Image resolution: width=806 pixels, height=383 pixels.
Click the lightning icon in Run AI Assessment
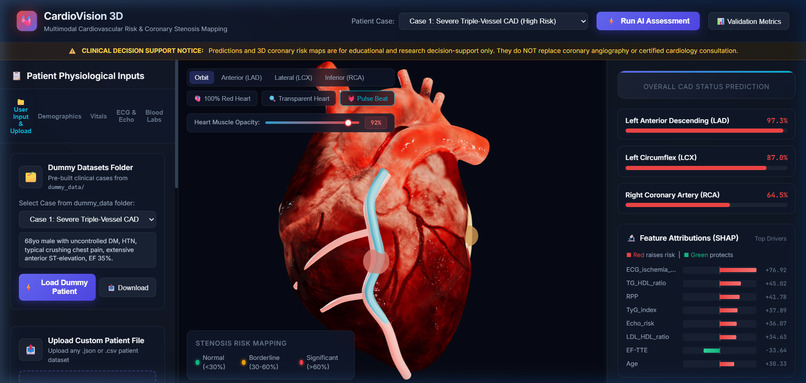point(611,22)
